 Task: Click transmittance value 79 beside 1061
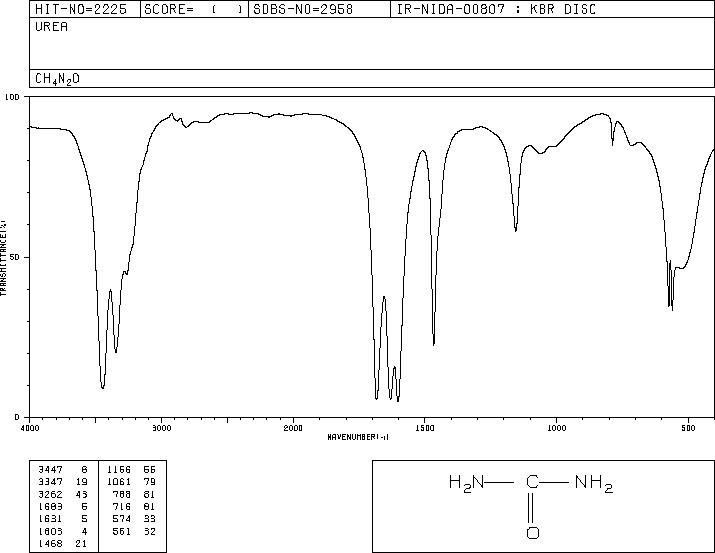point(150,482)
